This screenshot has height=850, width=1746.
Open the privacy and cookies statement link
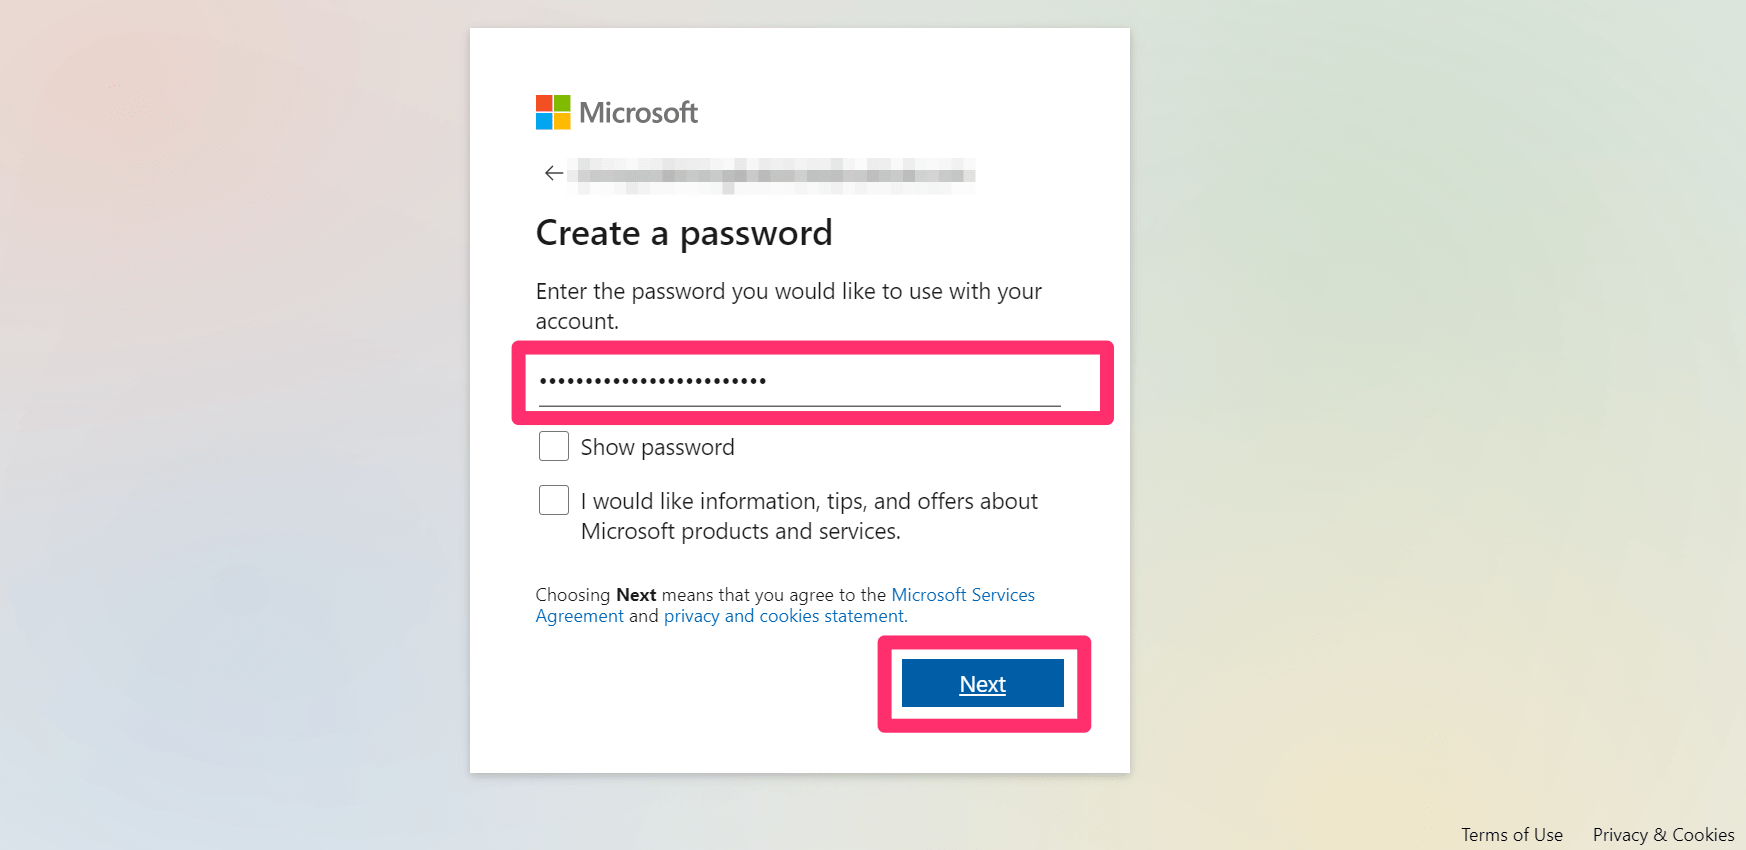pos(785,616)
